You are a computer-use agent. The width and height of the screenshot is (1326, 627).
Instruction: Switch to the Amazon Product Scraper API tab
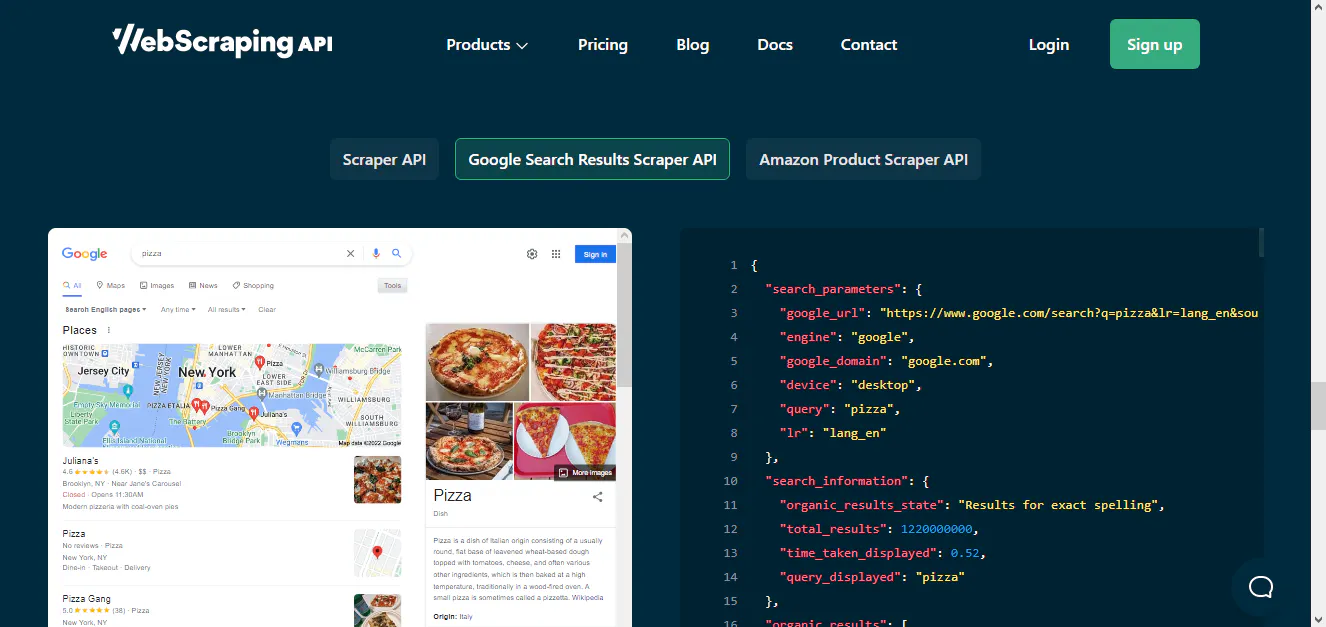[x=863, y=159]
